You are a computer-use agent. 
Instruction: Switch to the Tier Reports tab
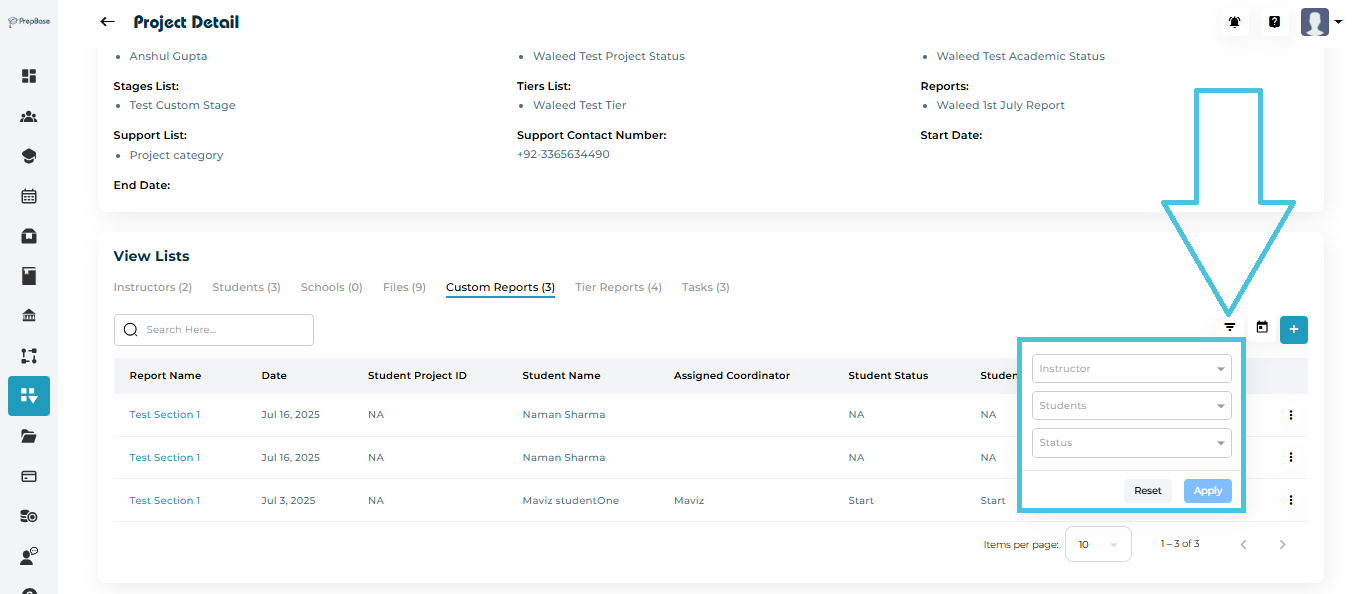618,287
